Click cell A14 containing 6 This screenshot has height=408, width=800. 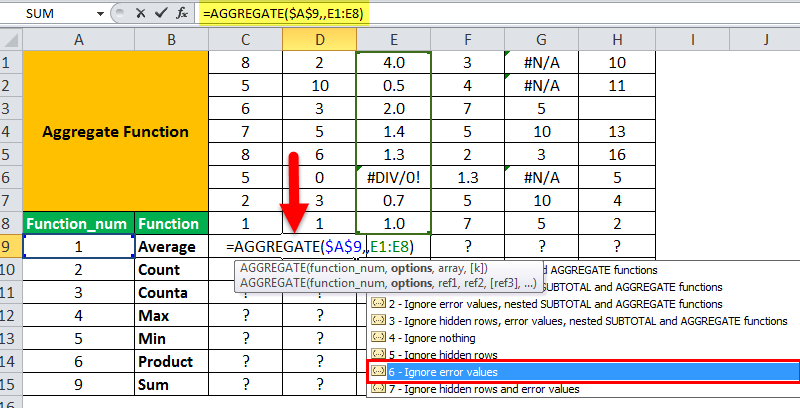click(x=79, y=361)
